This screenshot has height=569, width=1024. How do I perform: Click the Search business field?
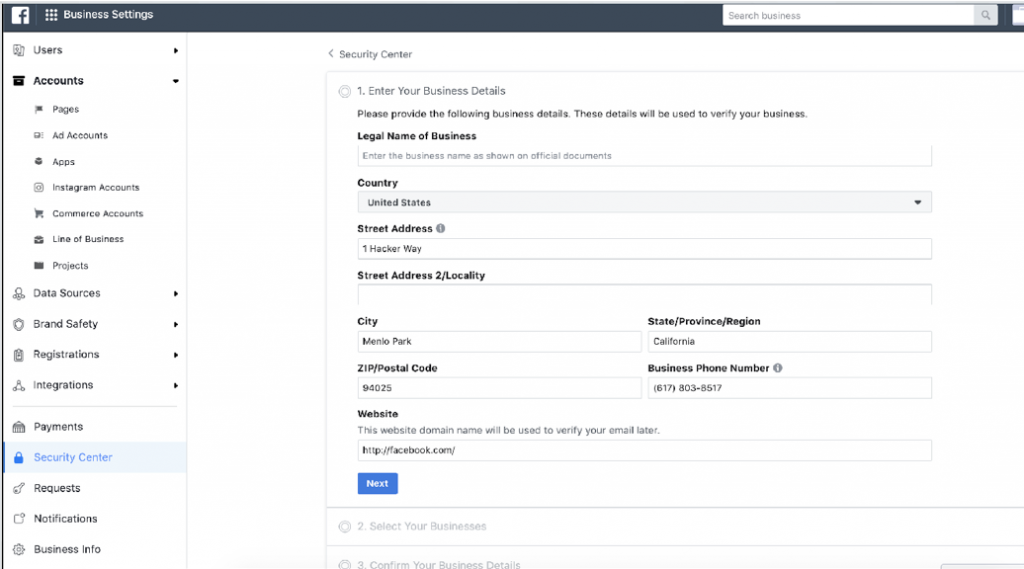[848, 16]
